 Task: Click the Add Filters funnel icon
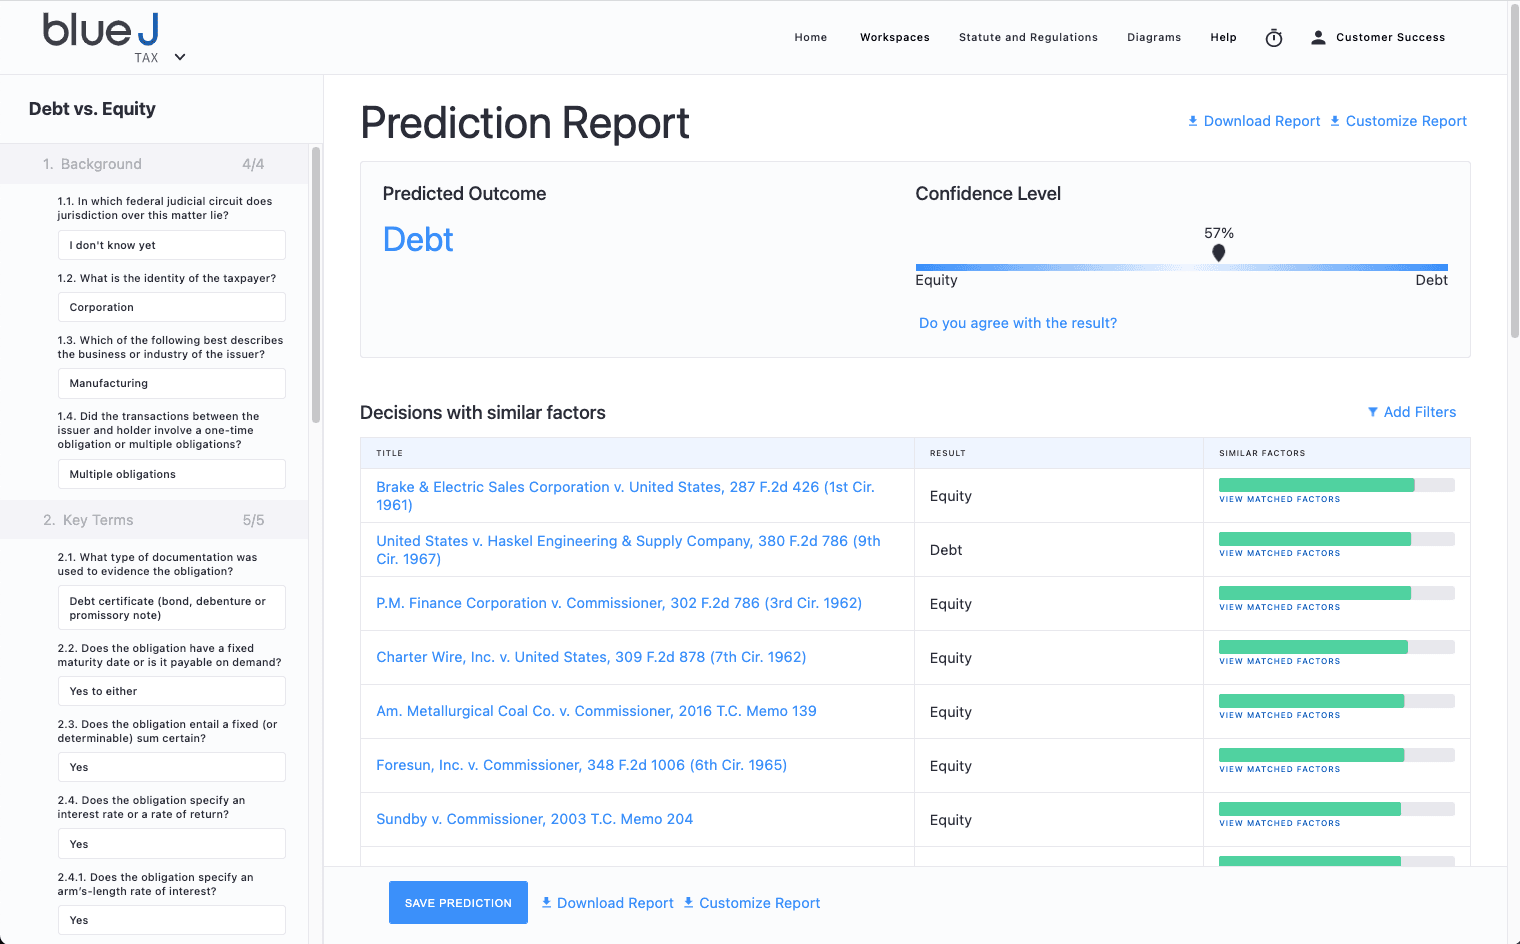[x=1372, y=412]
